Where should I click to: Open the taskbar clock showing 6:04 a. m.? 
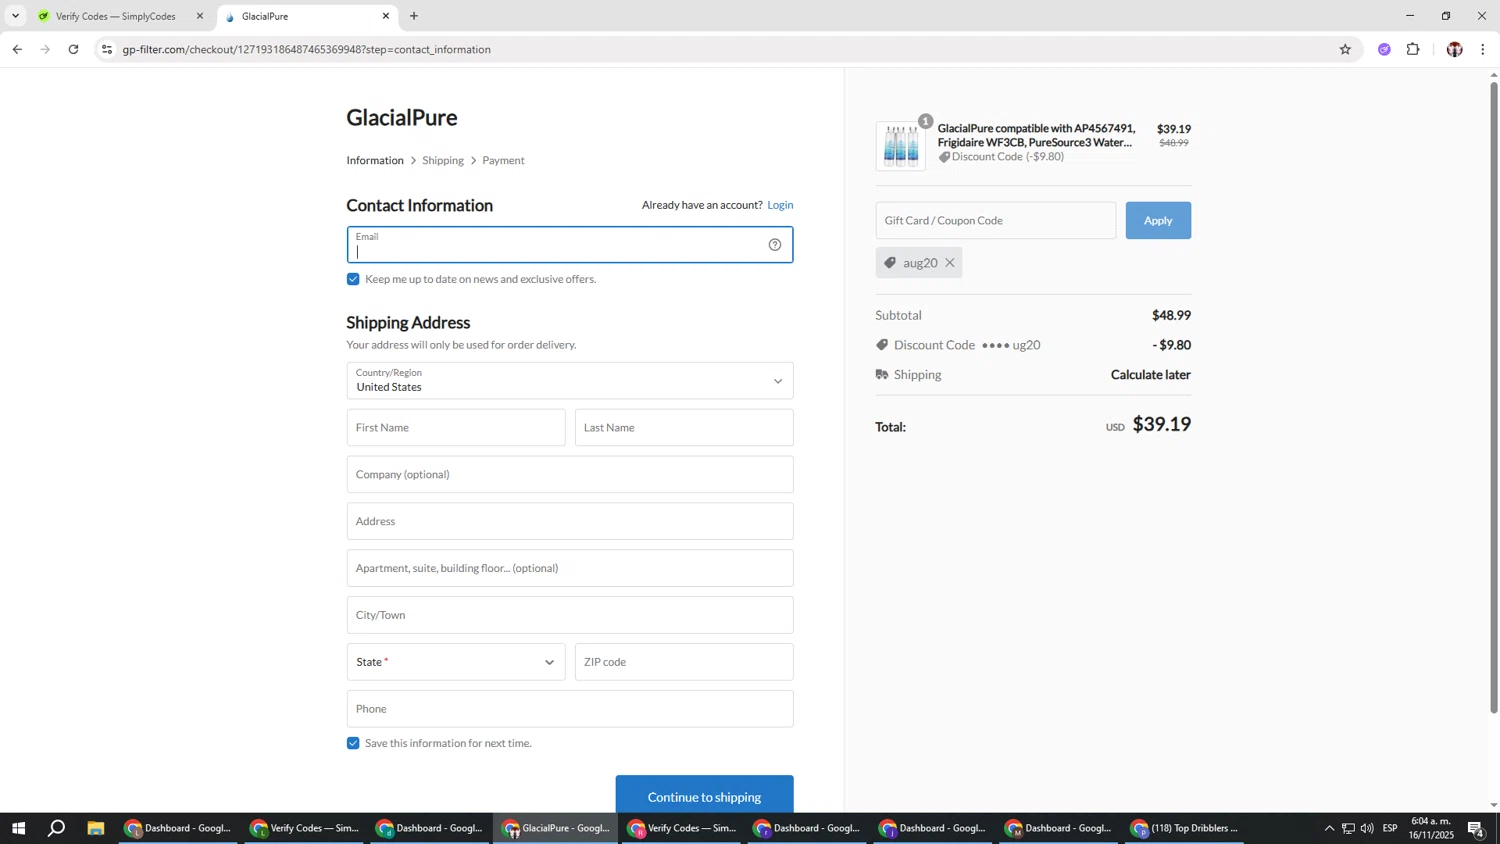1431,828
